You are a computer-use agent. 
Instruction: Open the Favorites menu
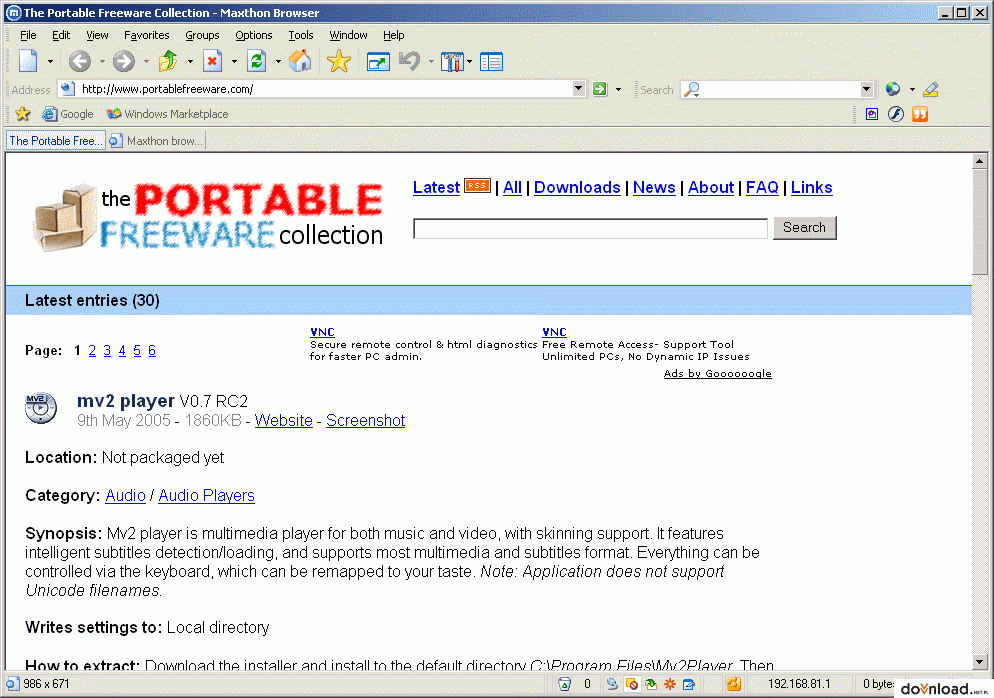pyautogui.click(x=146, y=35)
